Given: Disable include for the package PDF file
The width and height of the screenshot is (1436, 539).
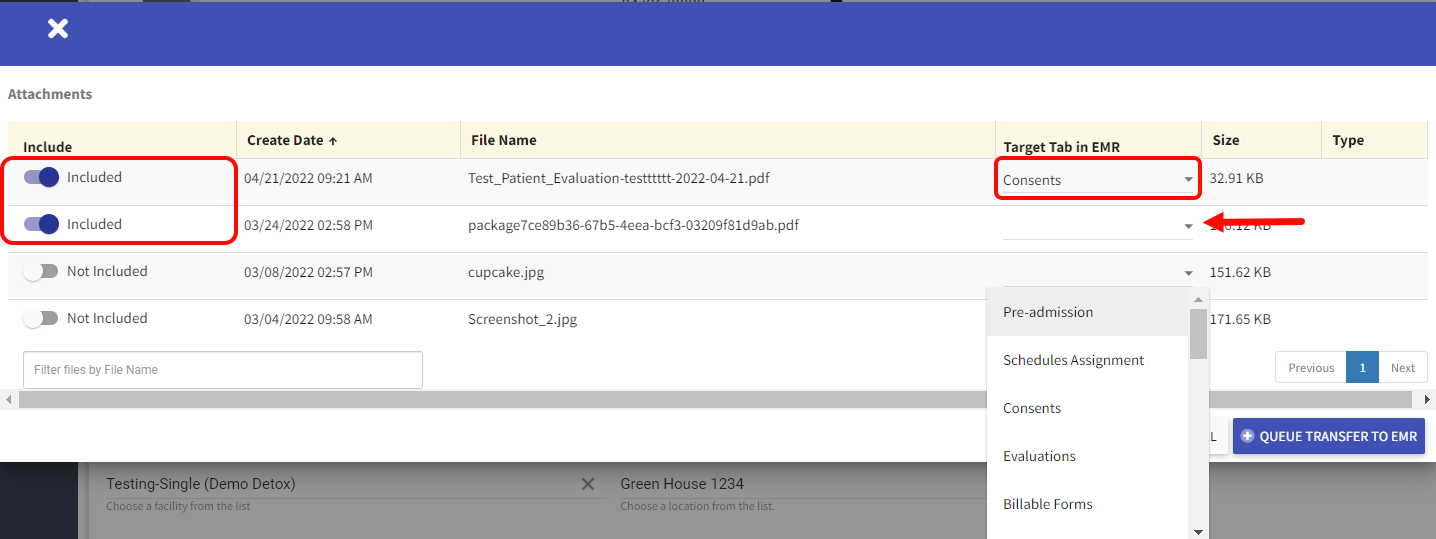Looking at the screenshot, I should (x=41, y=224).
